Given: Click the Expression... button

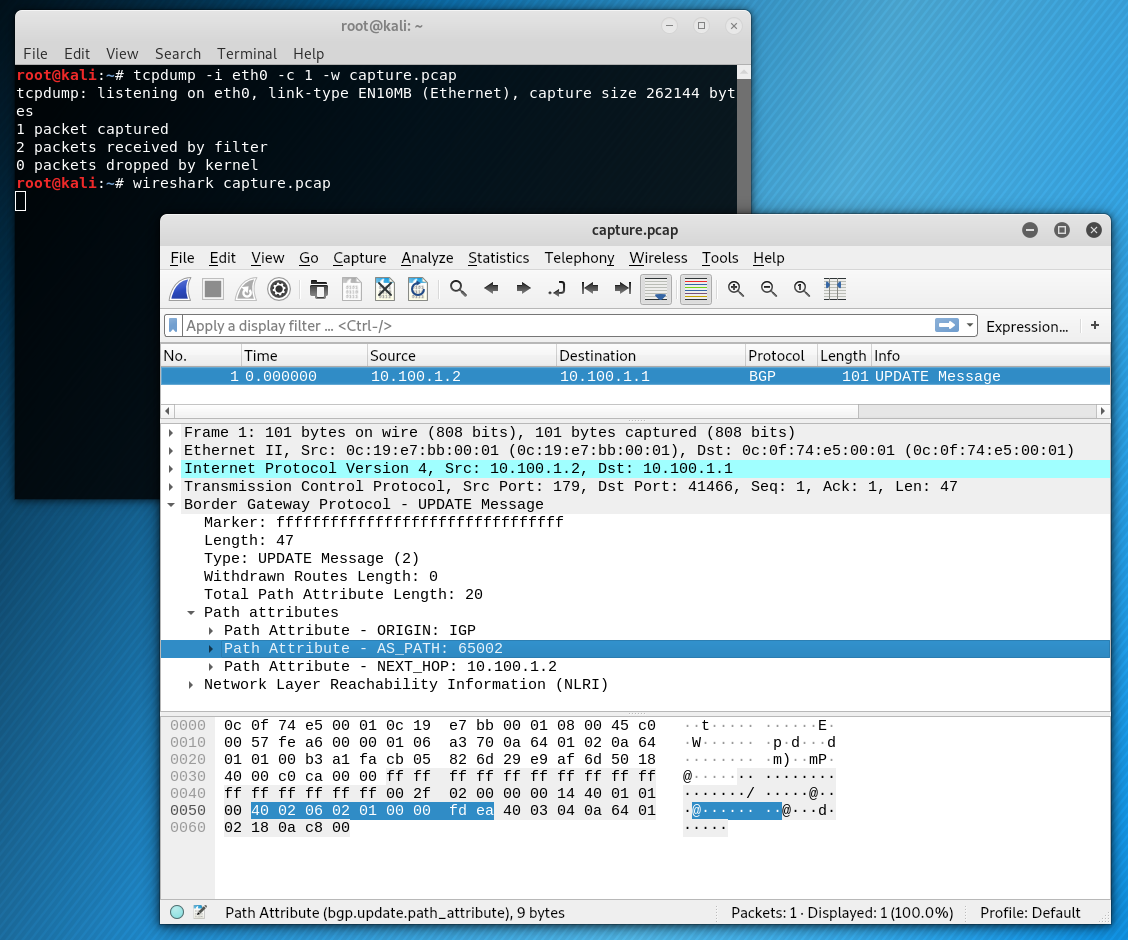Looking at the screenshot, I should pyautogui.click(x=1026, y=326).
